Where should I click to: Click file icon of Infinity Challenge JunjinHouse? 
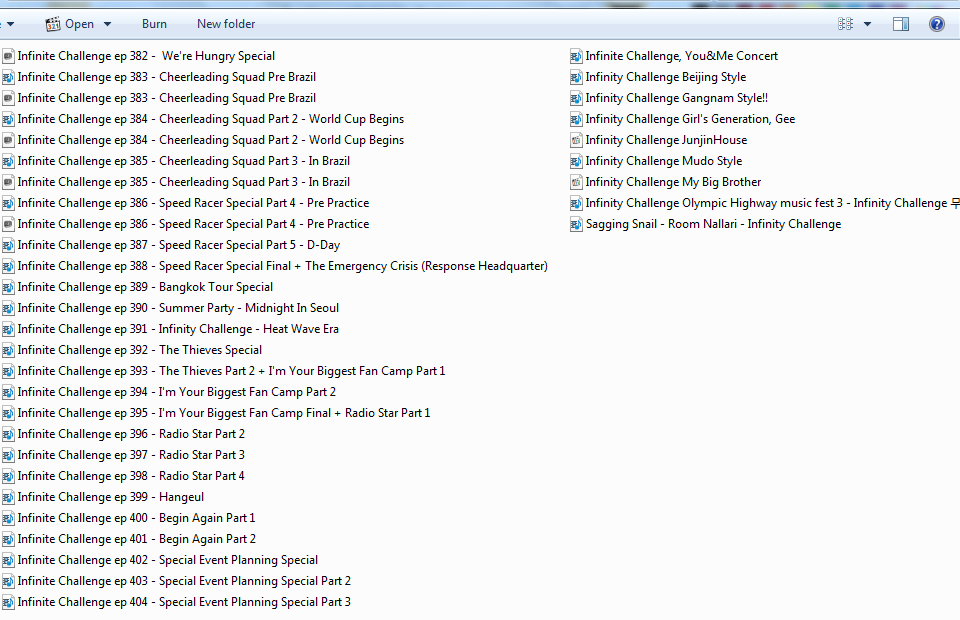[x=576, y=140]
